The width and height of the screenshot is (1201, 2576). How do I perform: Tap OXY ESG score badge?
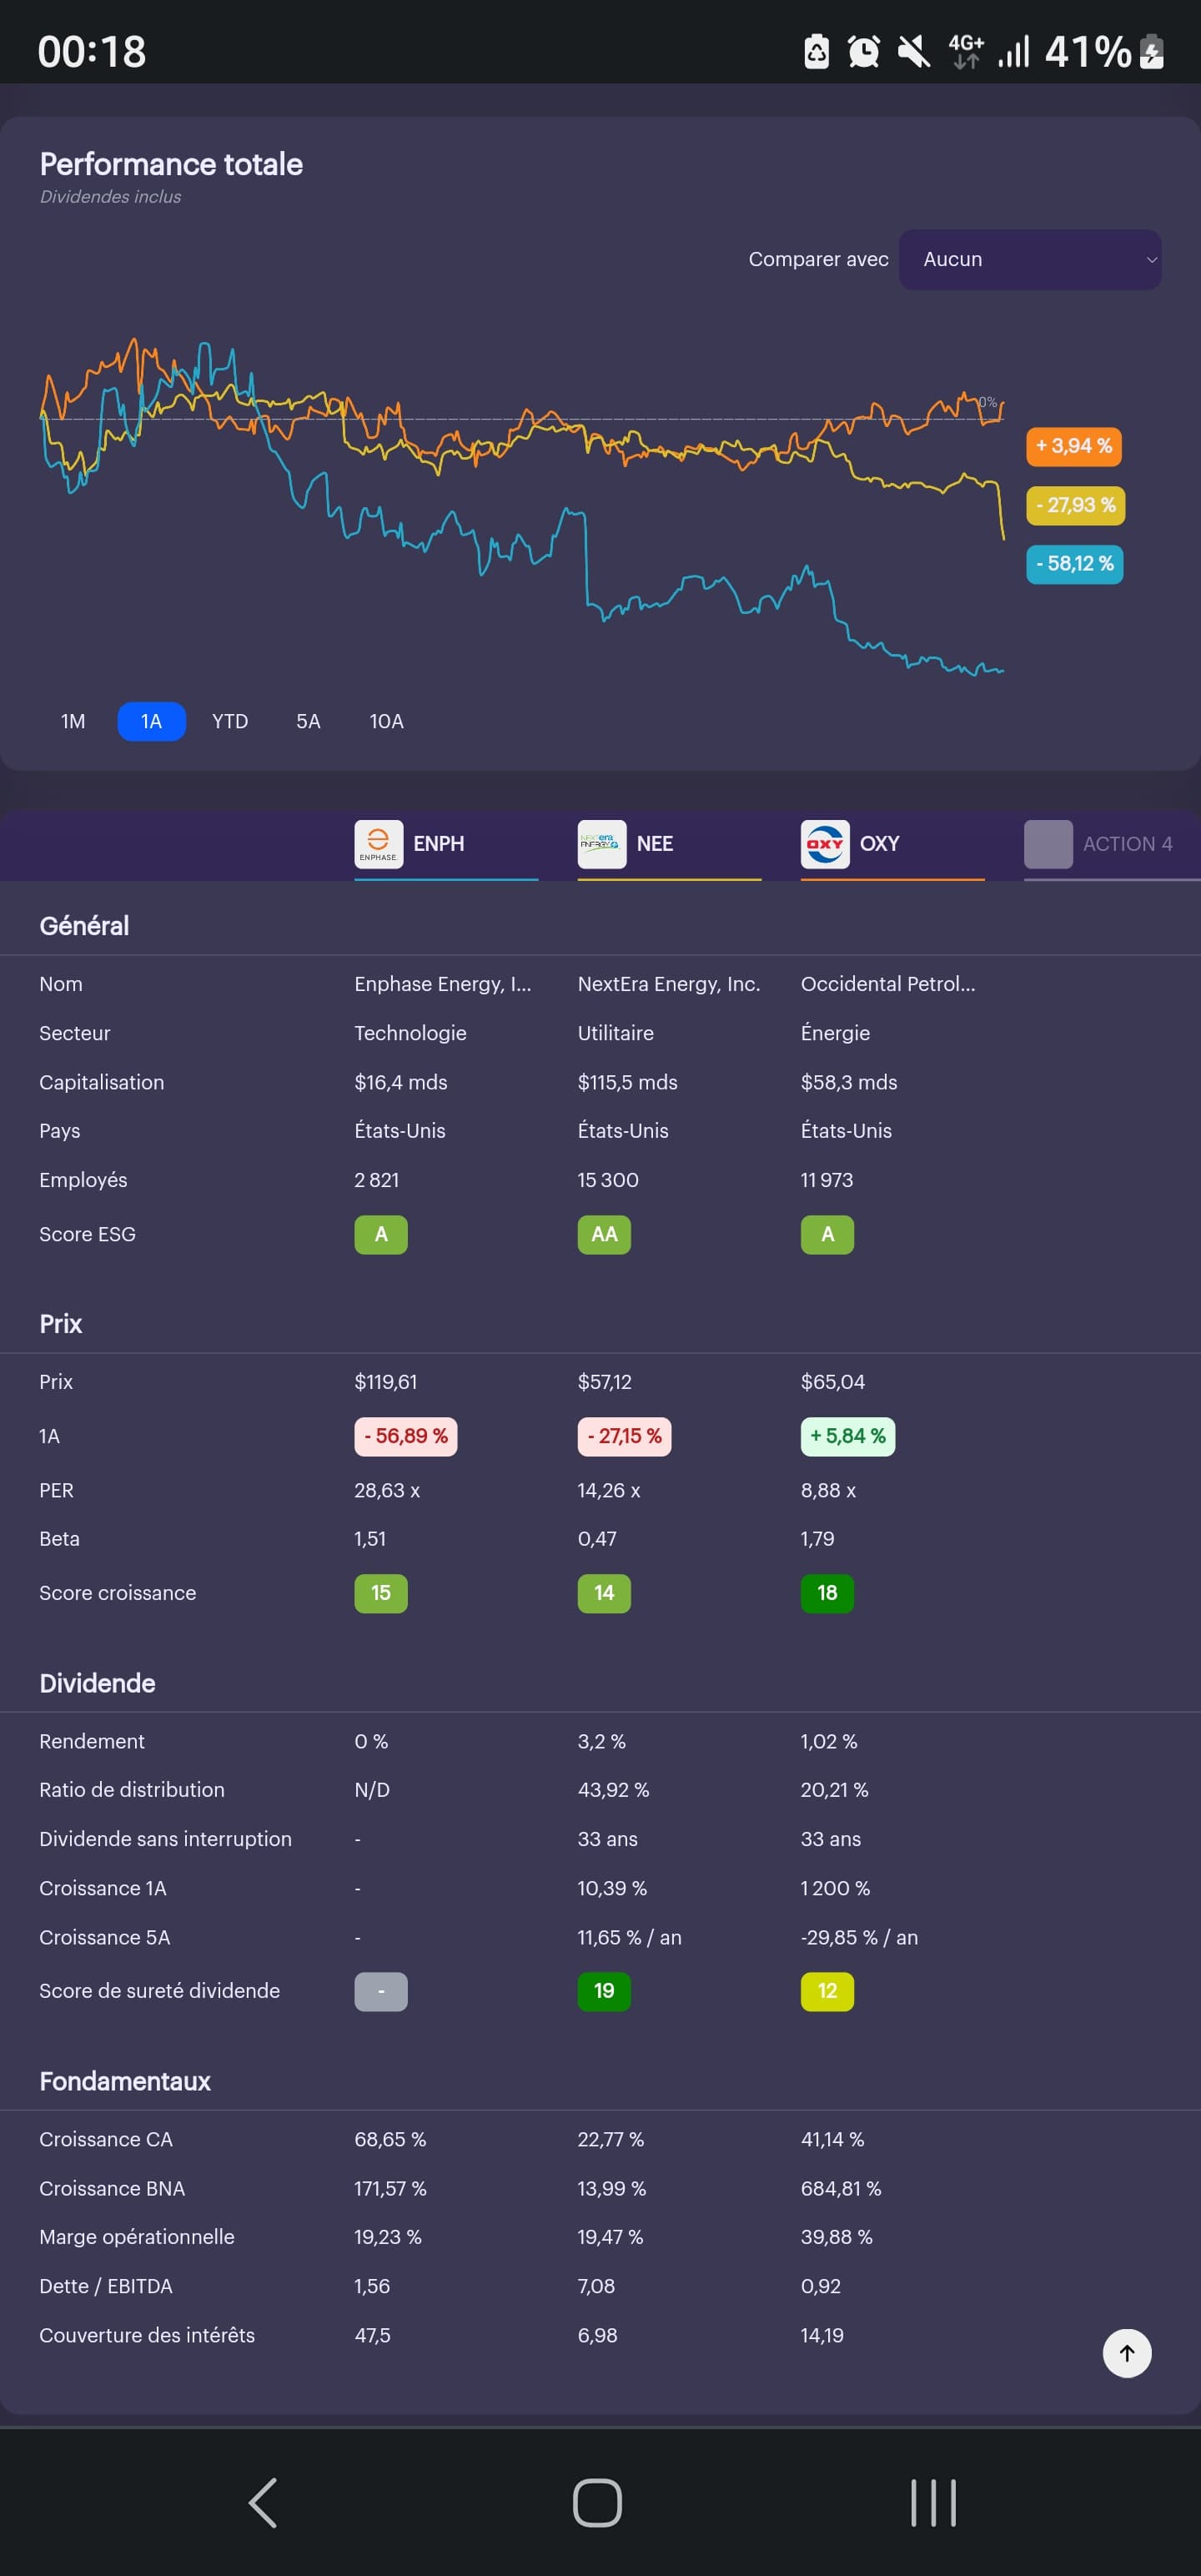tap(827, 1234)
